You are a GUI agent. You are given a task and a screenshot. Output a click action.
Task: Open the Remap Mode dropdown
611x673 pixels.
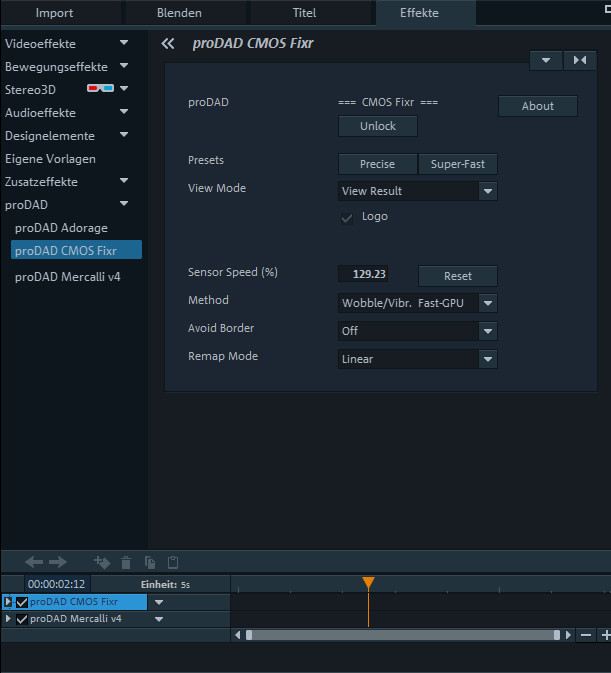tap(488, 359)
